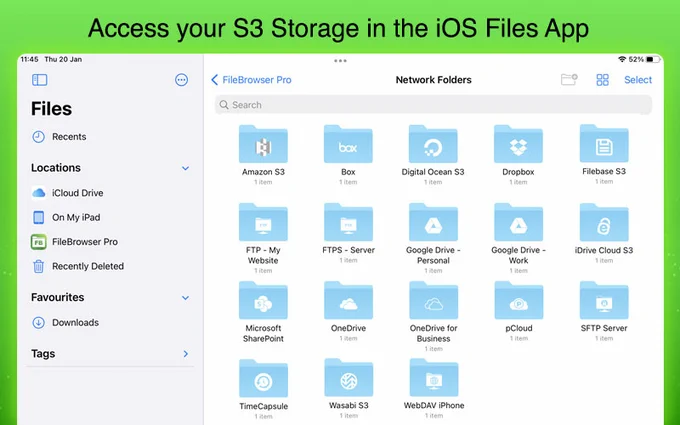The height and width of the screenshot is (425, 680).
Task: Toggle the sidebar panel icon
Action: tap(39, 80)
